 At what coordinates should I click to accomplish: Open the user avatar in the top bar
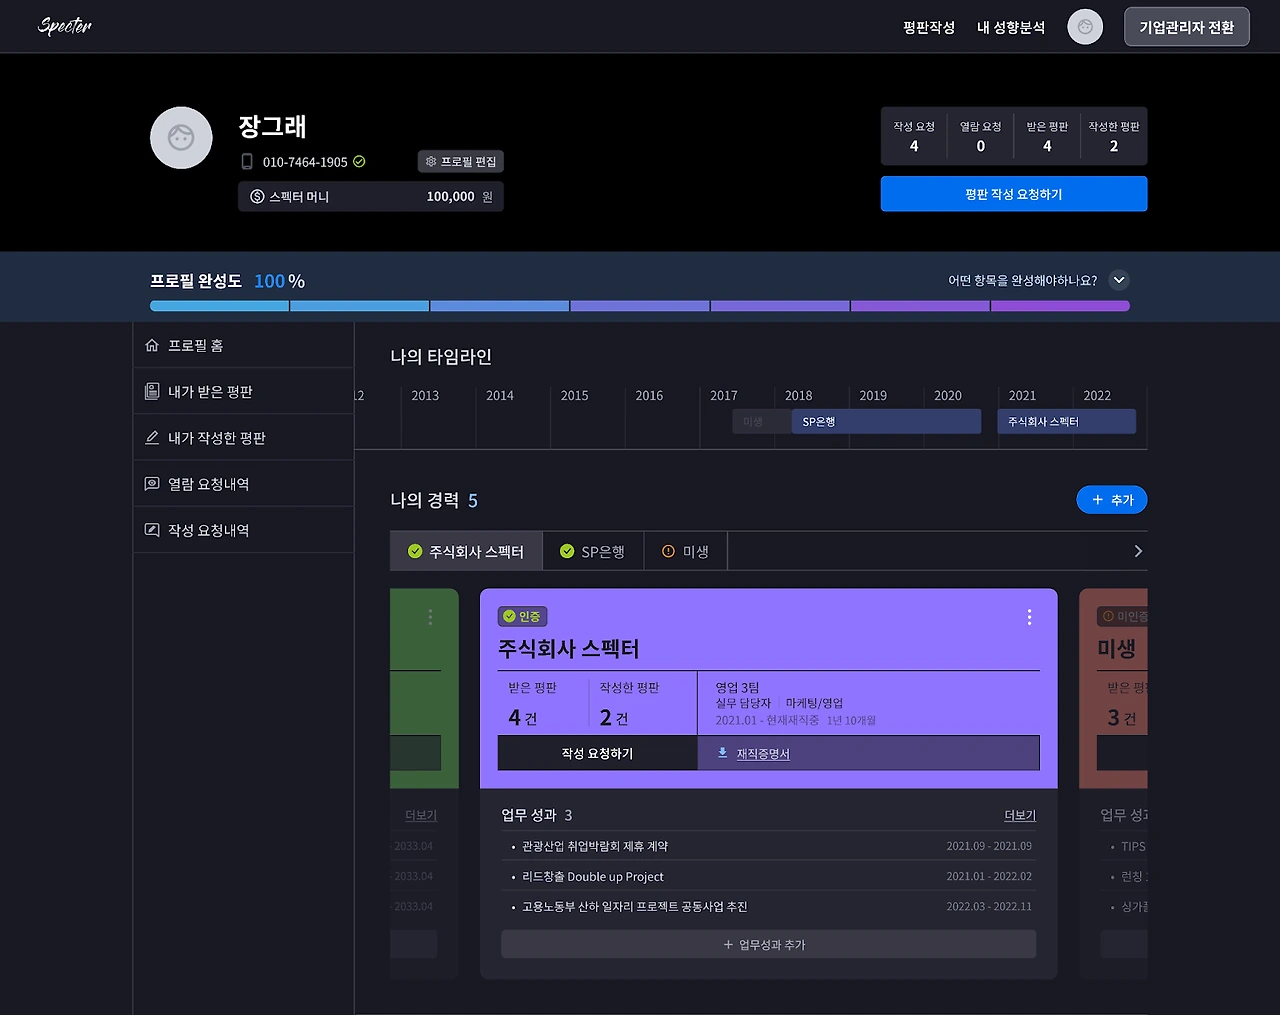click(1085, 27)
